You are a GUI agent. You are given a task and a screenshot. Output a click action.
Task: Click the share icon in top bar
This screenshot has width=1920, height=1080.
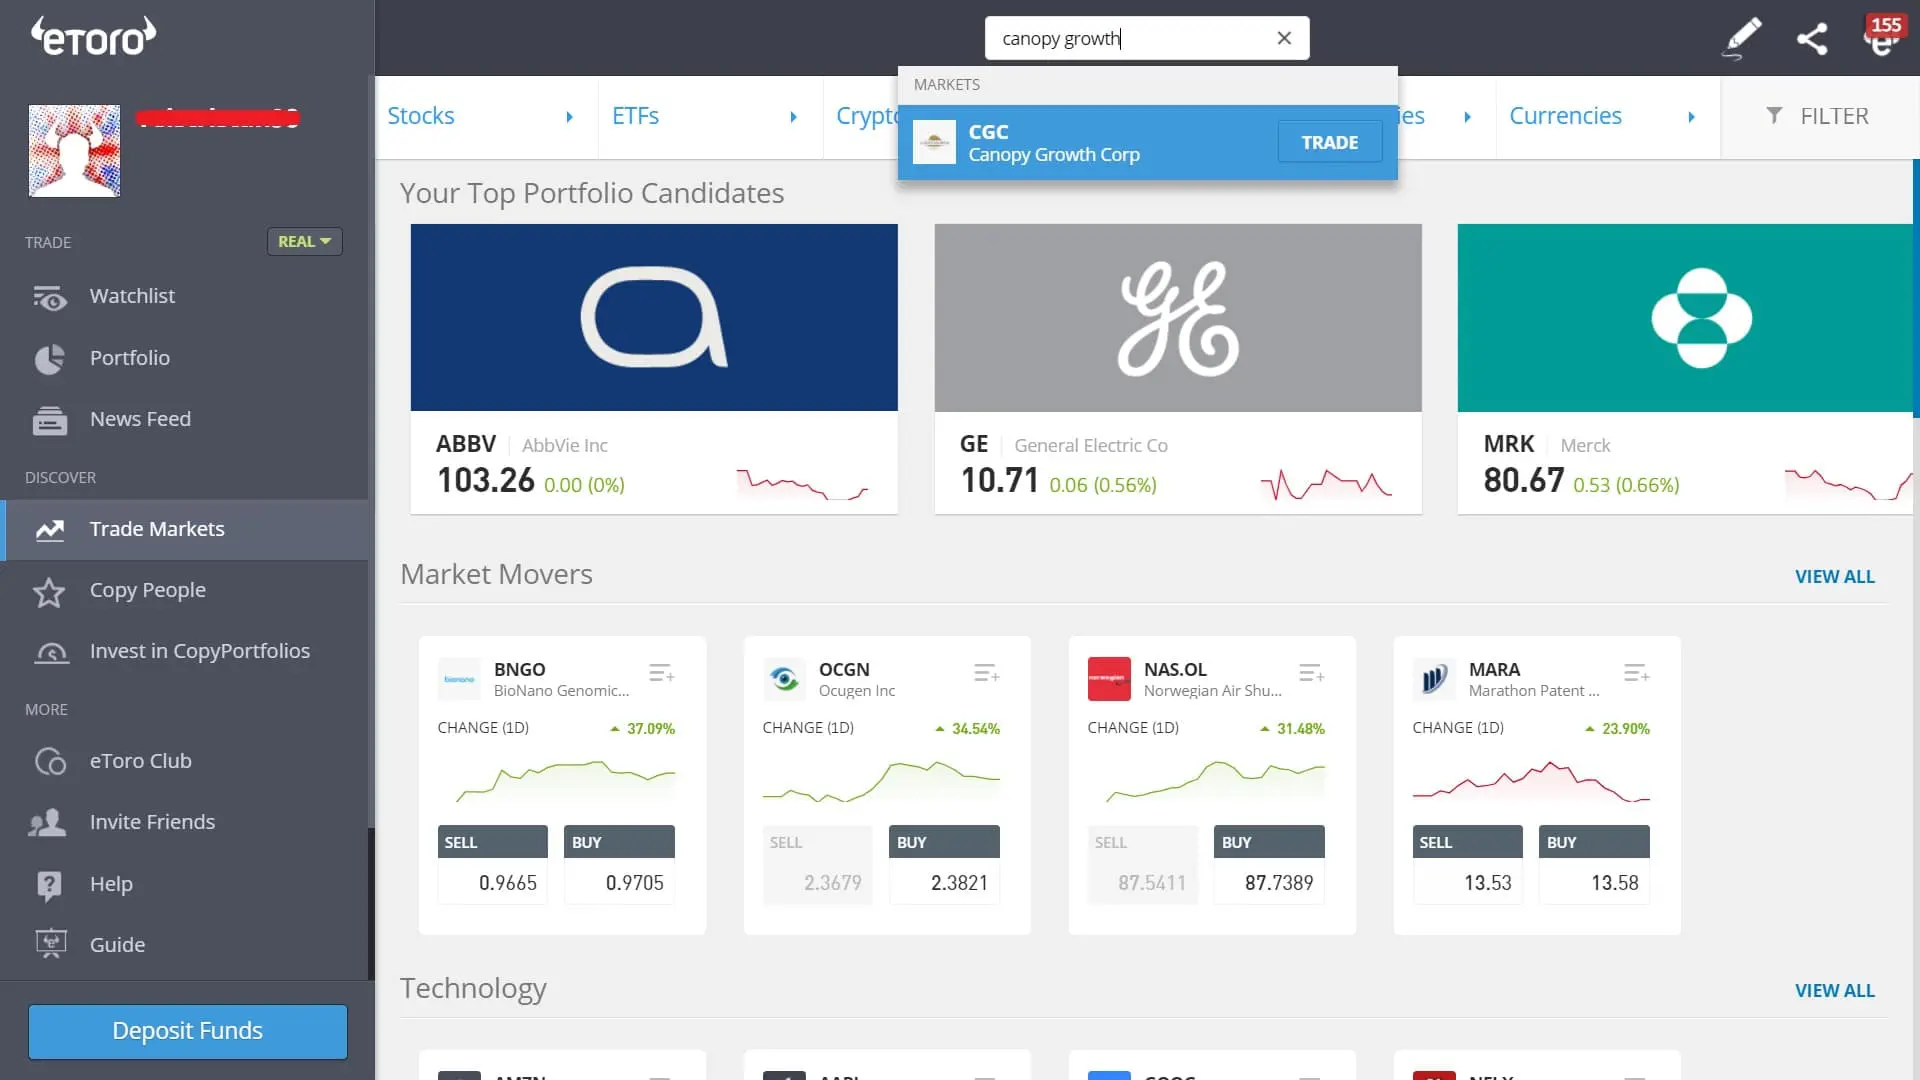coord(1812,38)
